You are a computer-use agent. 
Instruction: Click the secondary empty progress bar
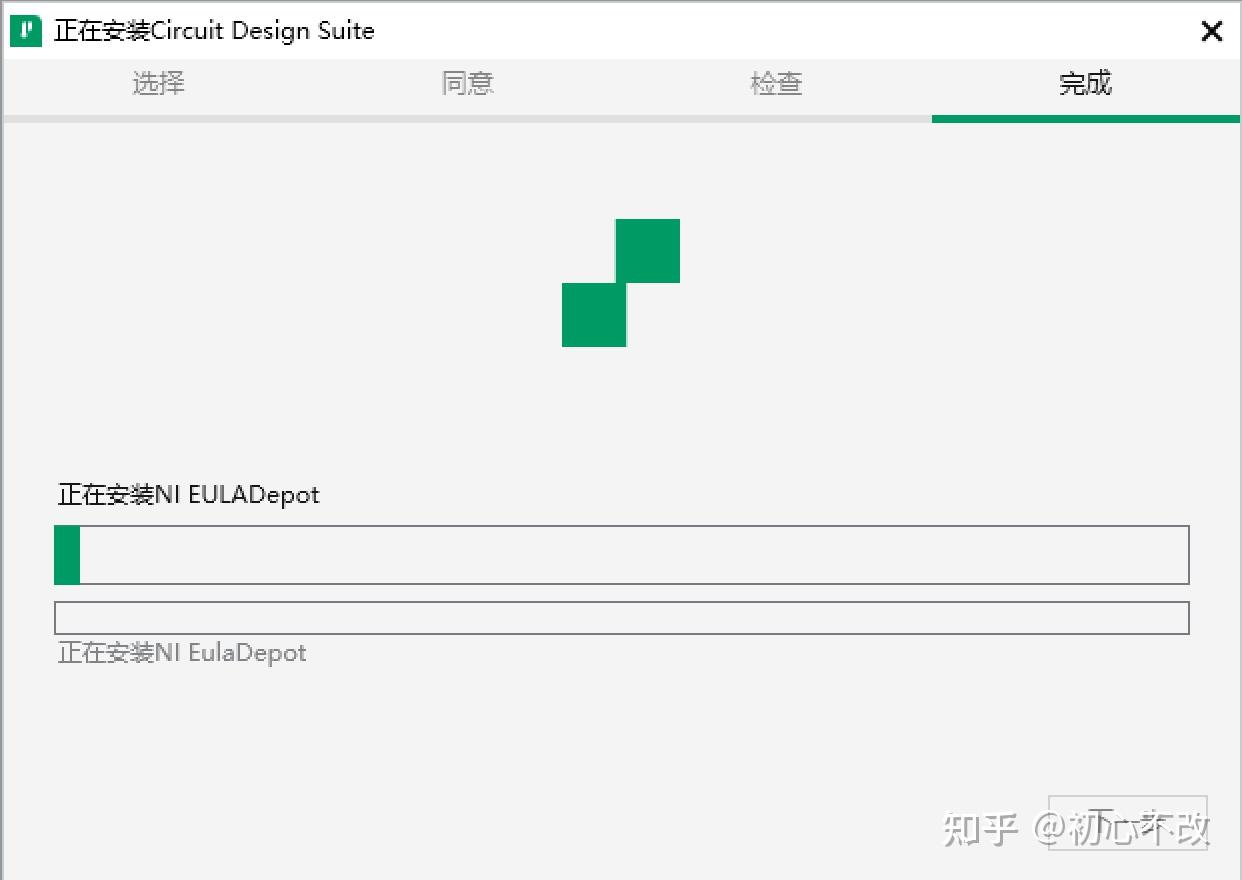621,617
